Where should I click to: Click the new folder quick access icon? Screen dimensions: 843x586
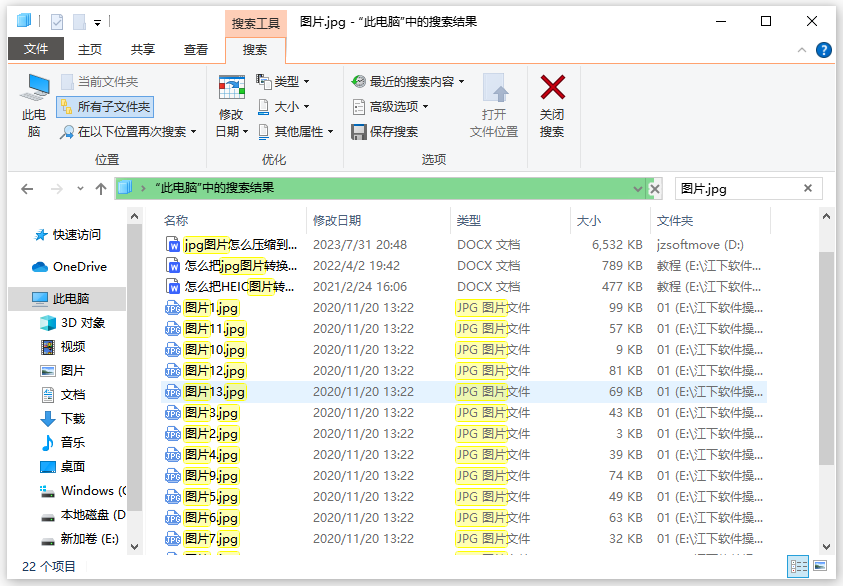tap(80, 22)
